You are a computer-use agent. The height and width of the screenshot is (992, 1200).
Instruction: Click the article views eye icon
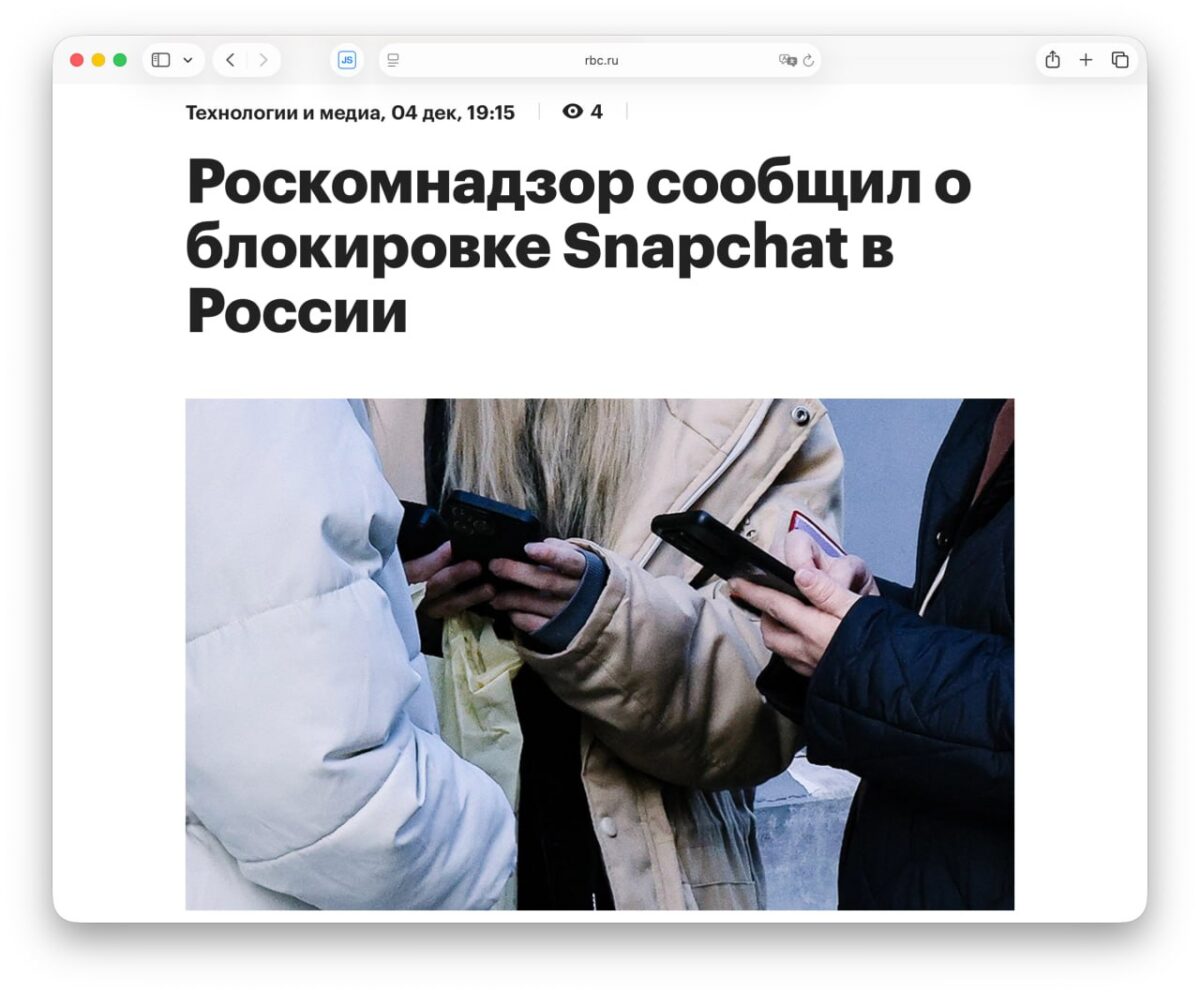(x=572, y=112)
